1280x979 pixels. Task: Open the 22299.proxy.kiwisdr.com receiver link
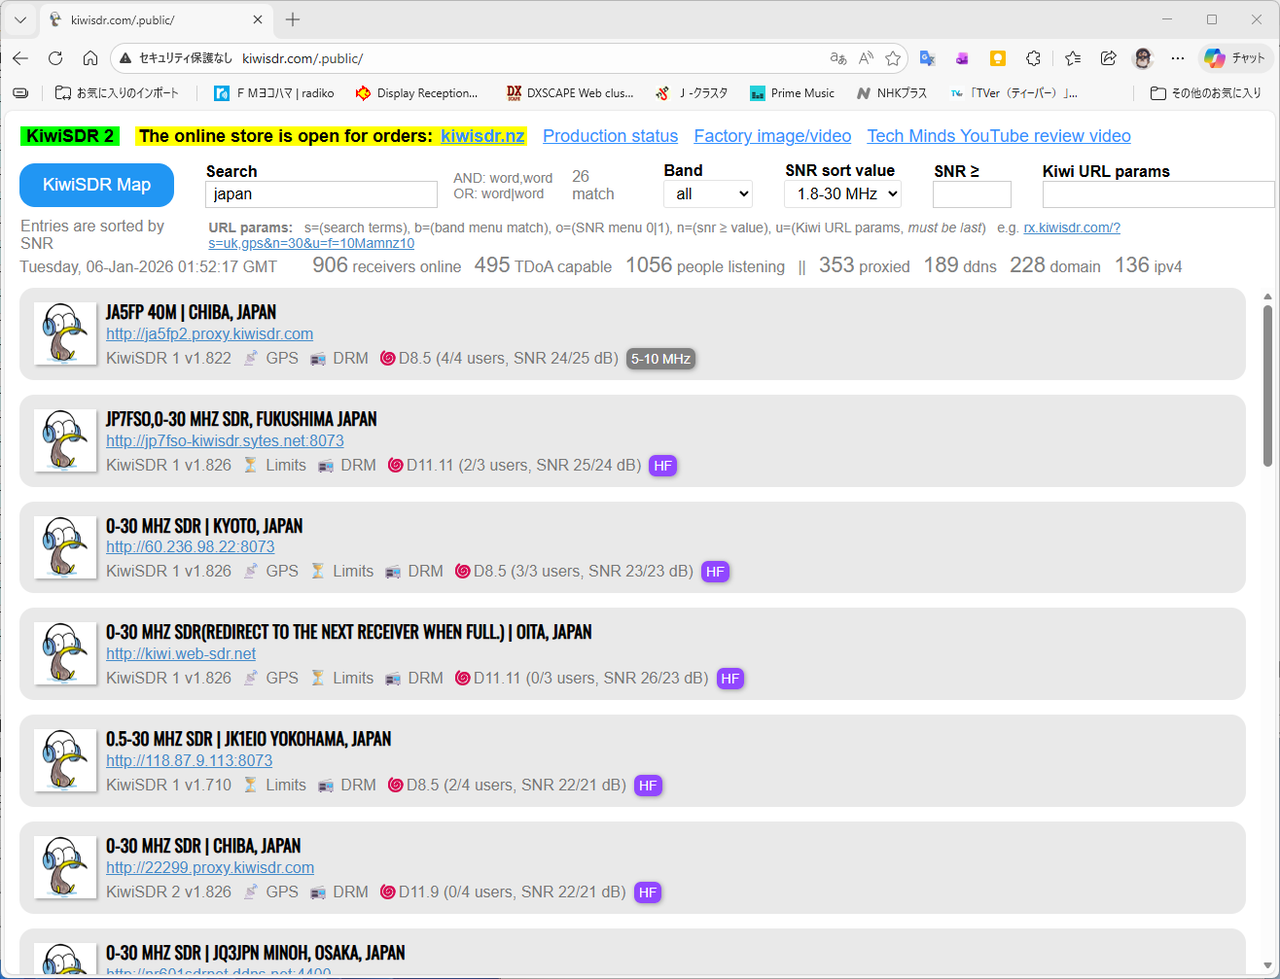pyautogui.click(x=210, y=868)
